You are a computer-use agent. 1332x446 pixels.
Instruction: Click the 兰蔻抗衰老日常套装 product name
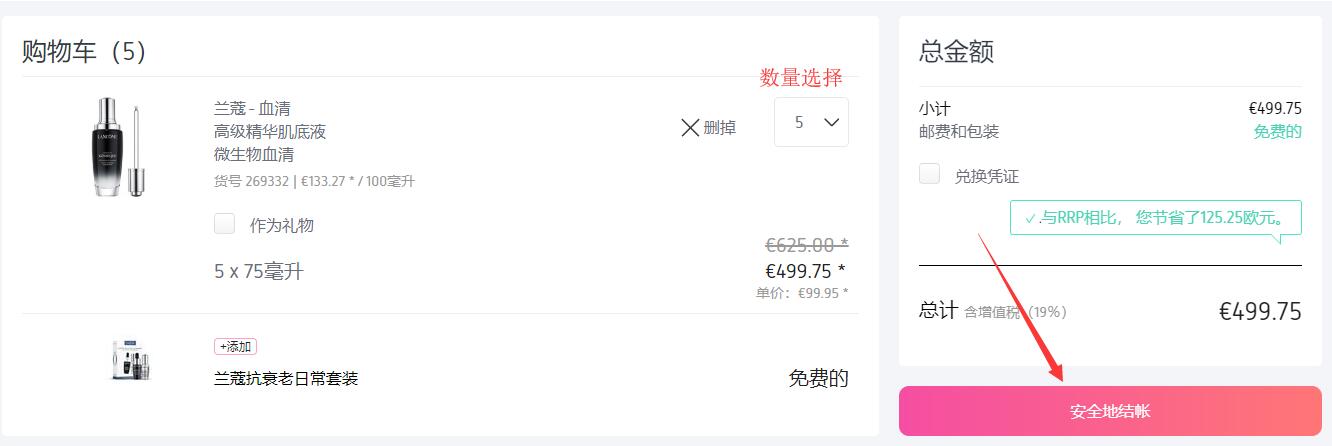[x=286, y=378]
